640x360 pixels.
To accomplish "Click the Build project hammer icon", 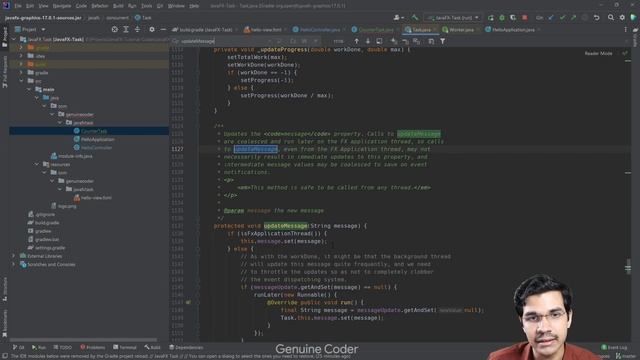I will tap(415, 18).
